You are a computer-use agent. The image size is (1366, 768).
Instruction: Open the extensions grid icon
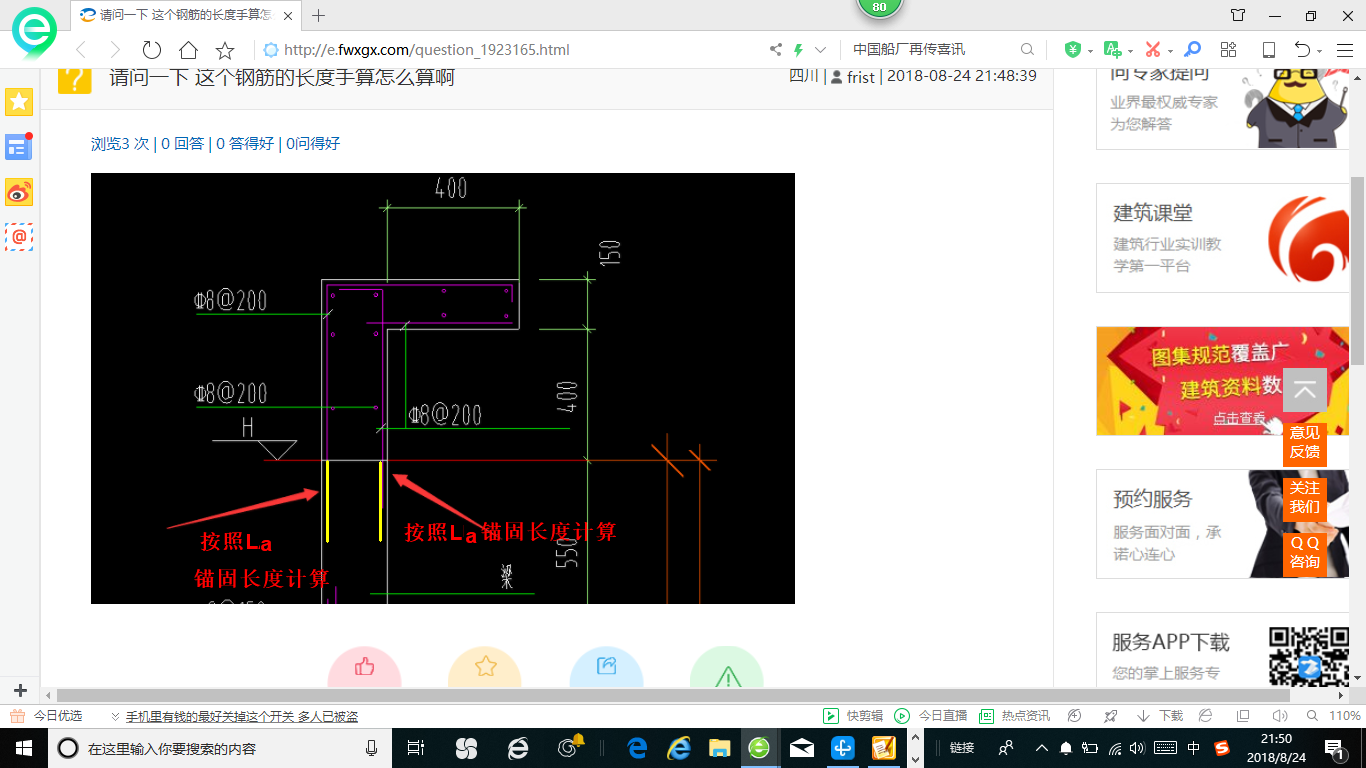pyautogui.click(x=1229, y=50)
